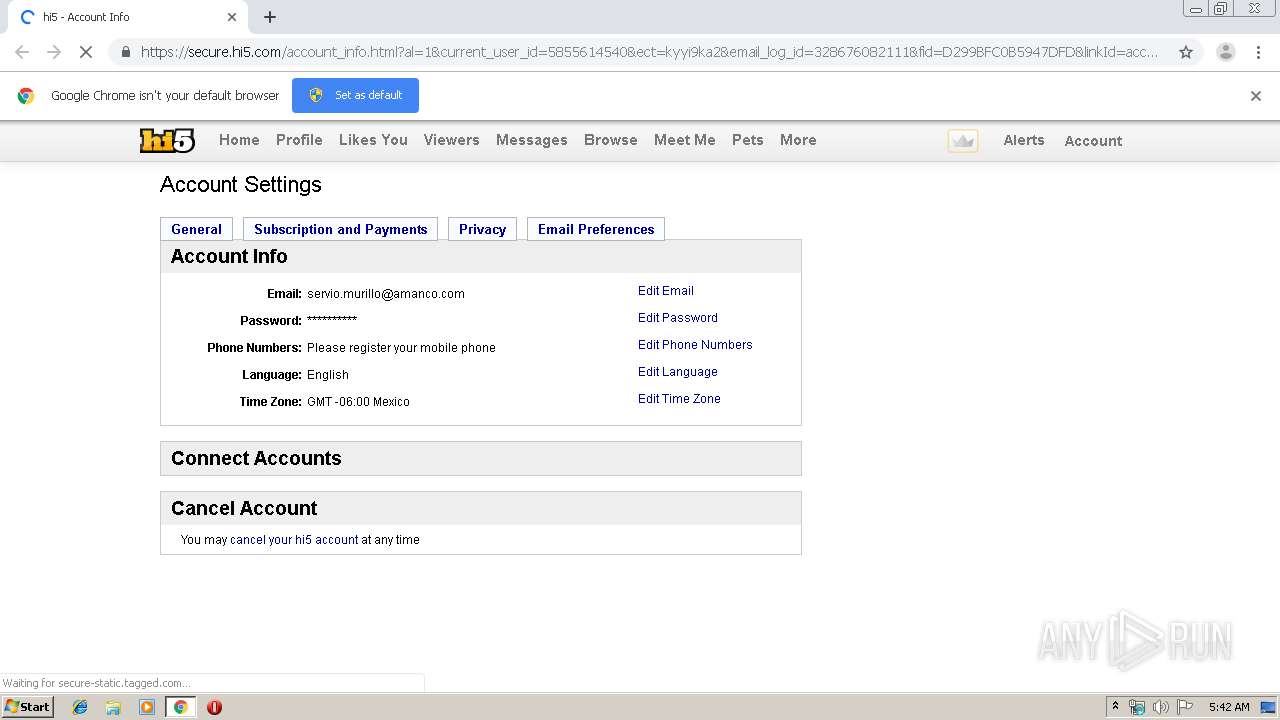
Task: Switch to Subscription and Payments tab
Action: [340, 229]
